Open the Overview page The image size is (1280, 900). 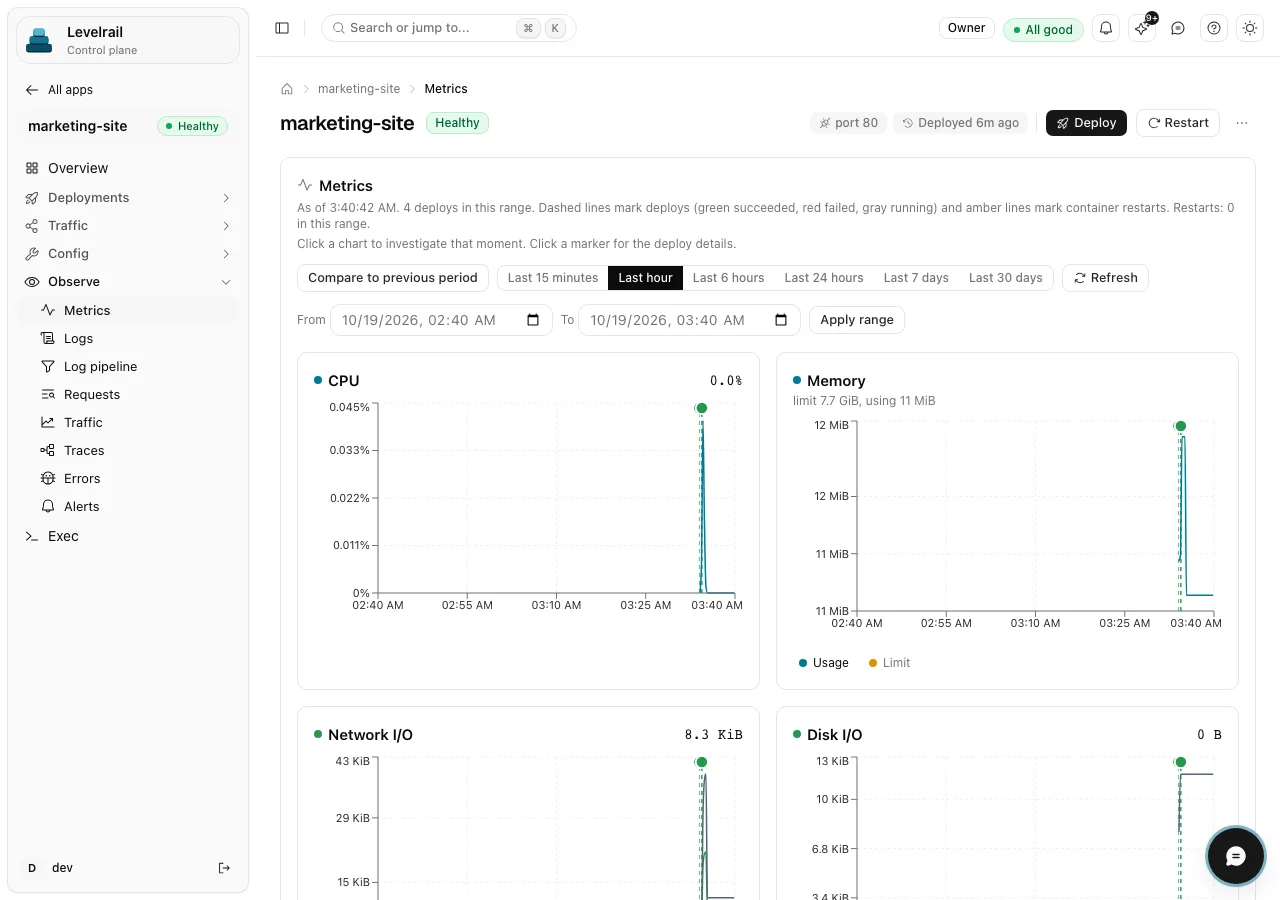[128, 168]
